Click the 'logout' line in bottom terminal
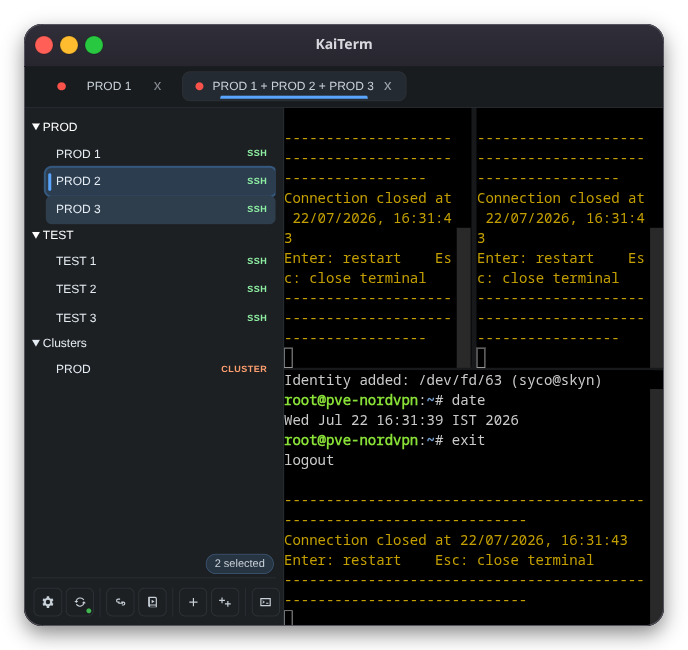The width and height of the screenshot is (688, 650). click(x=309, y=460)
